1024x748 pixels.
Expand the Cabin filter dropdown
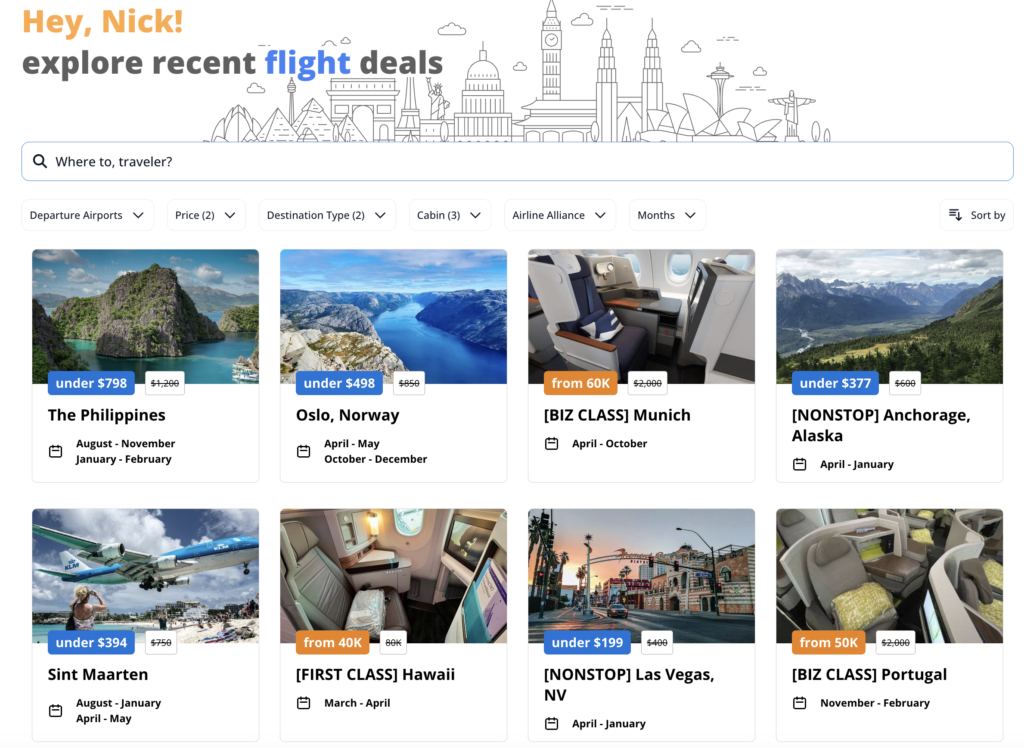[449, 214]
